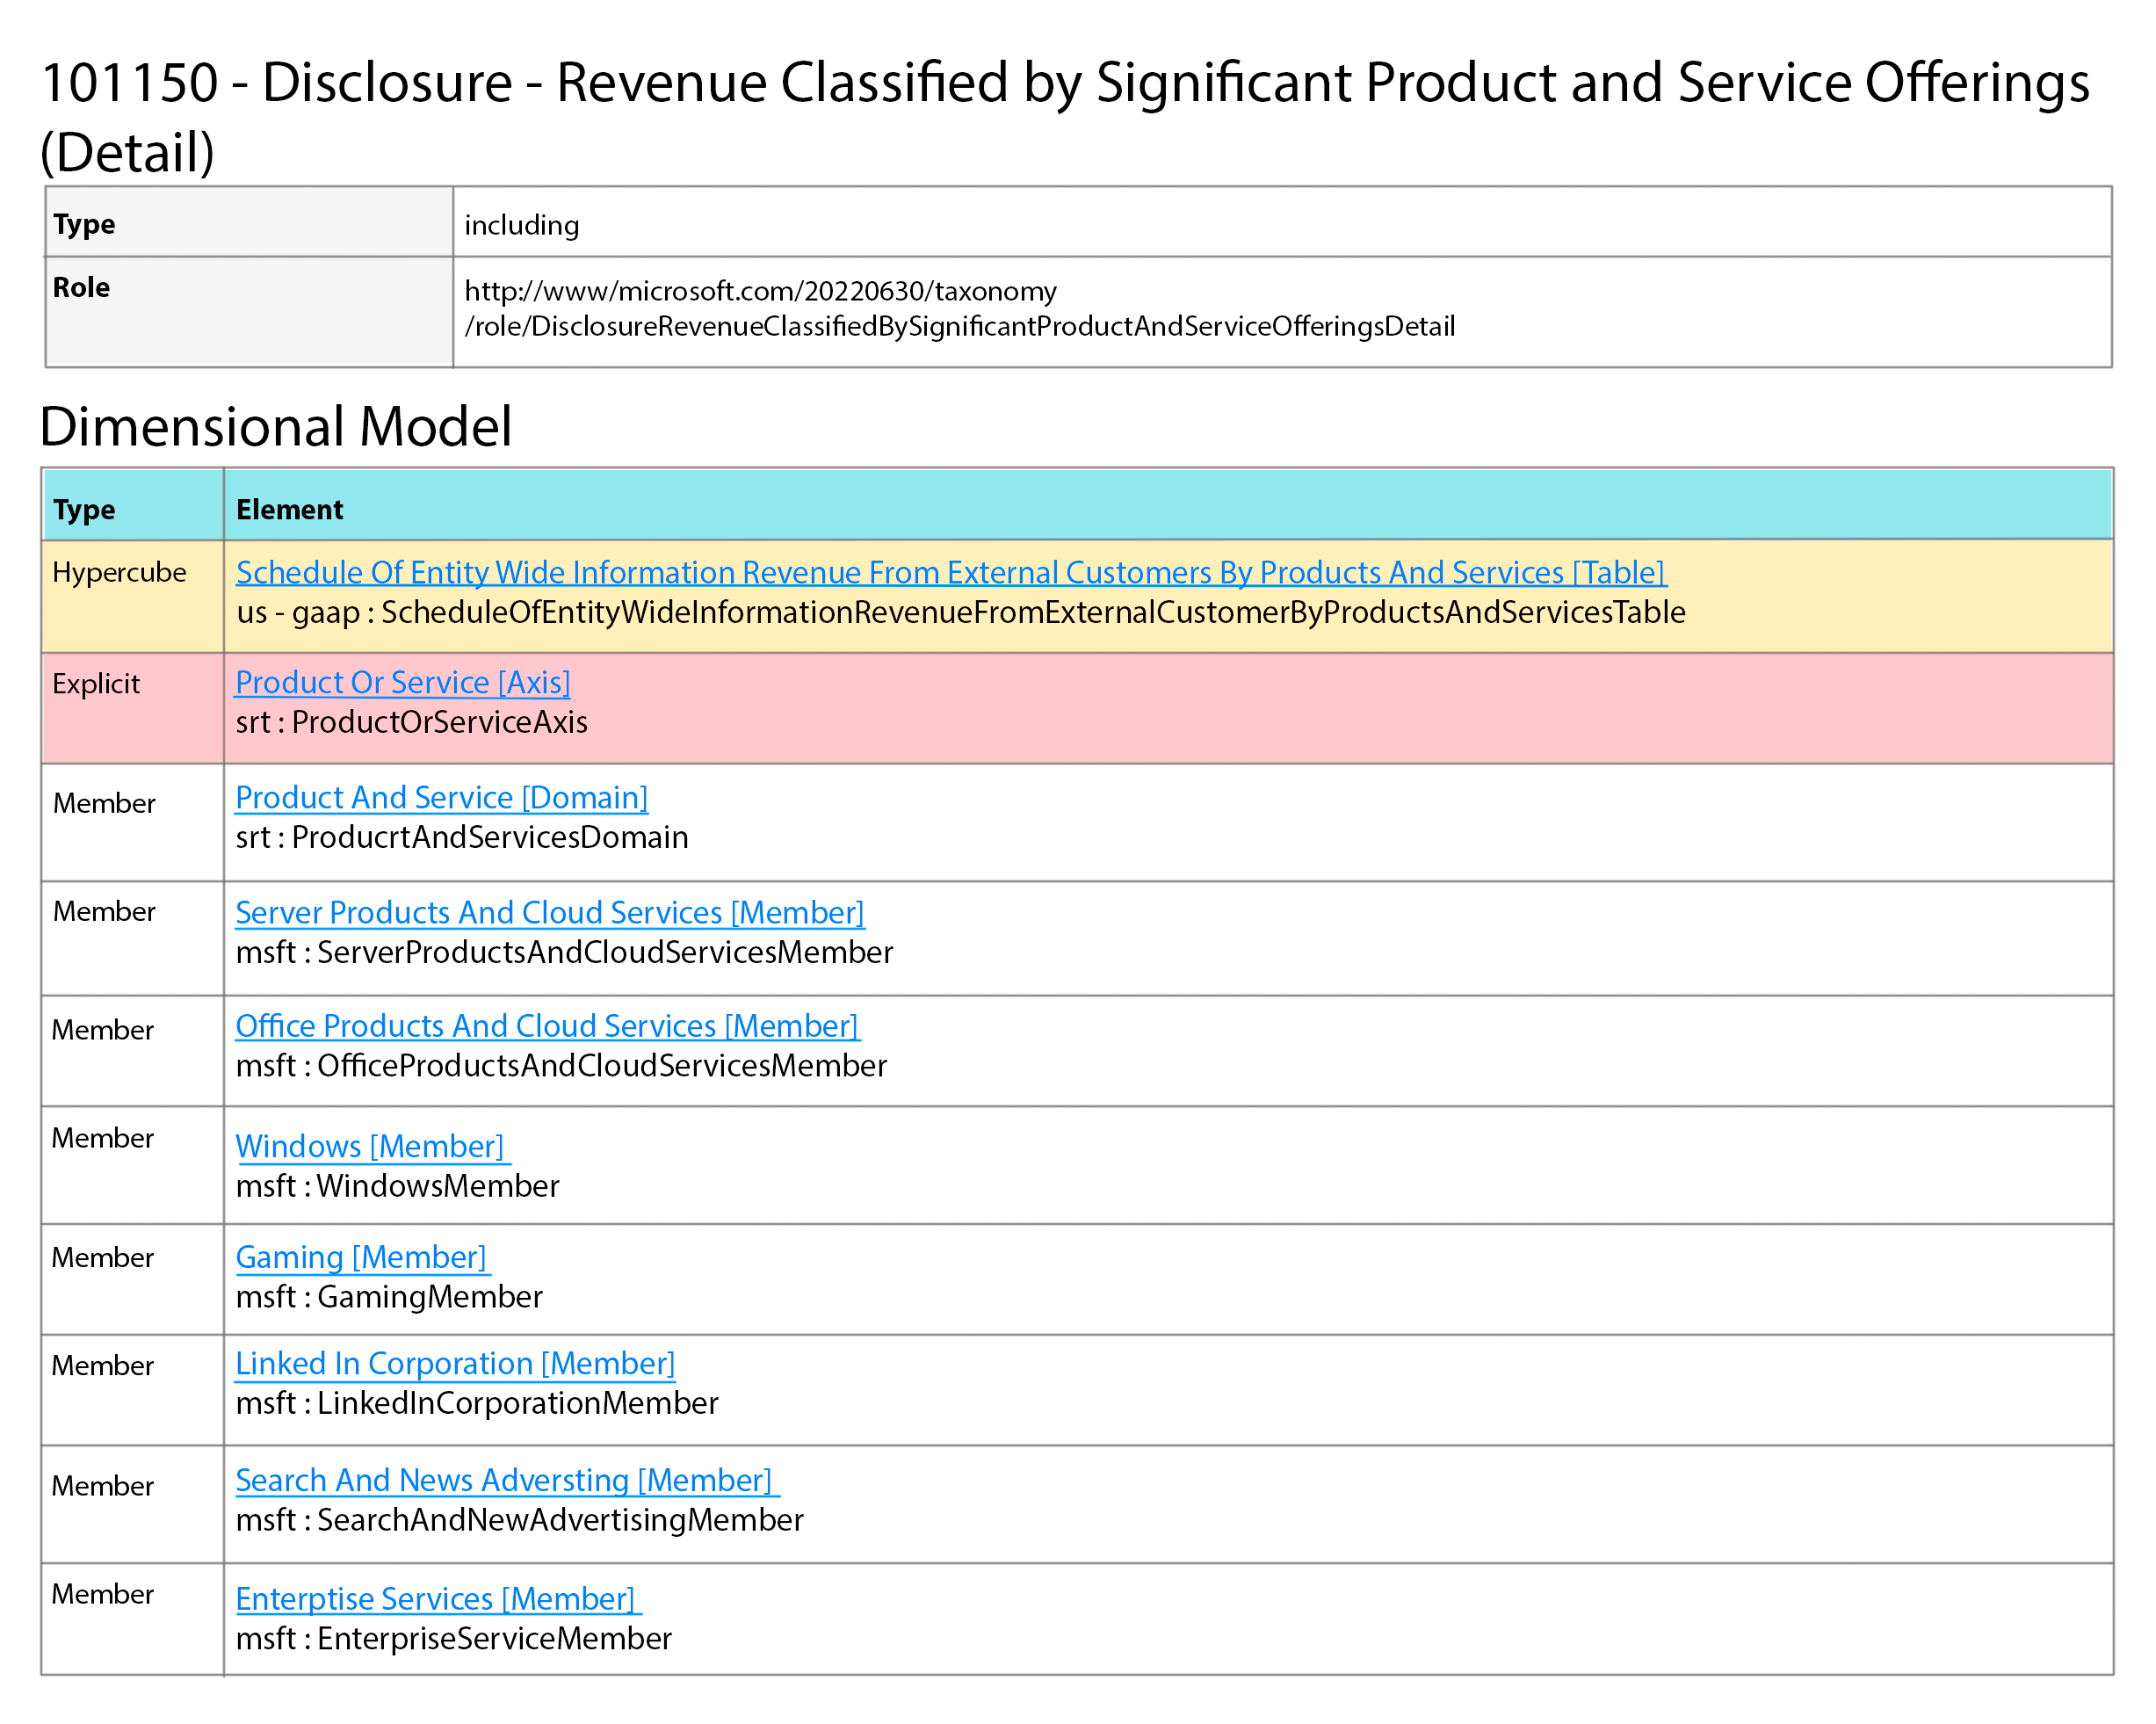This screenshot has width=2156, height=1724.
Task: Click the Member cell beside Product And Service [Domain]
Action: [x=132, y=822]
